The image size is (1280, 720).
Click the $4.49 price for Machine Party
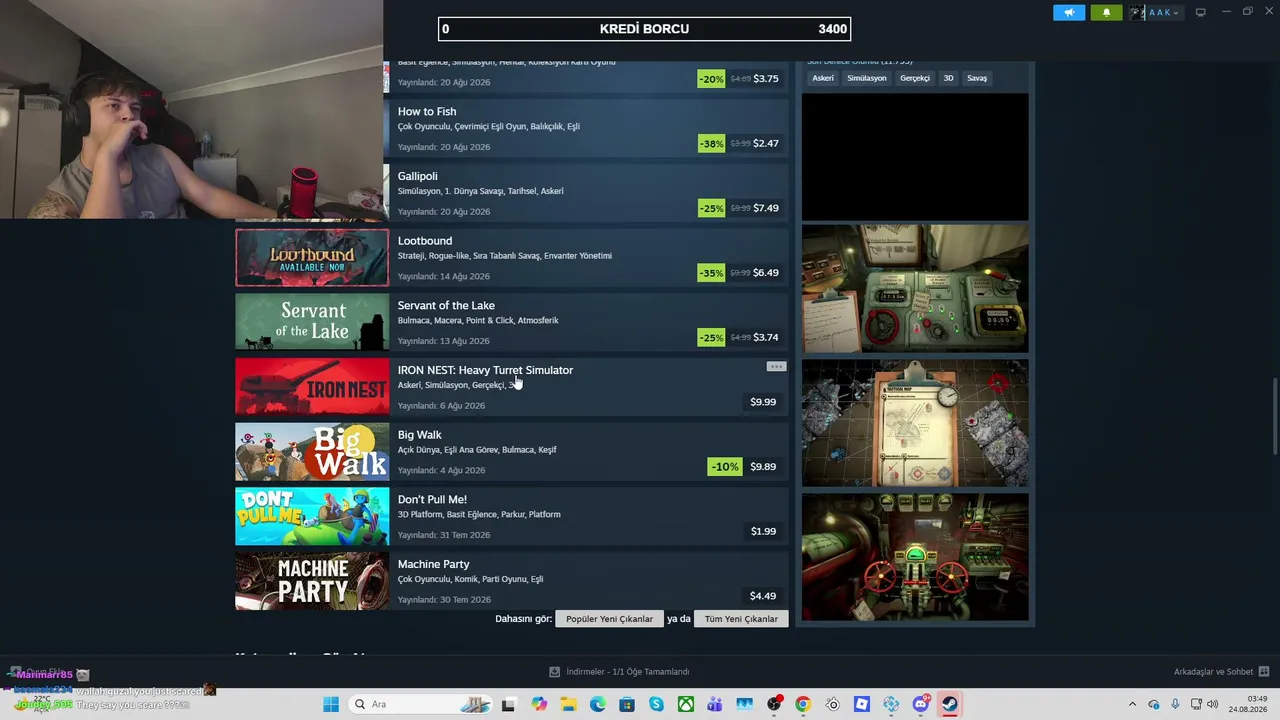click(763, 596)
